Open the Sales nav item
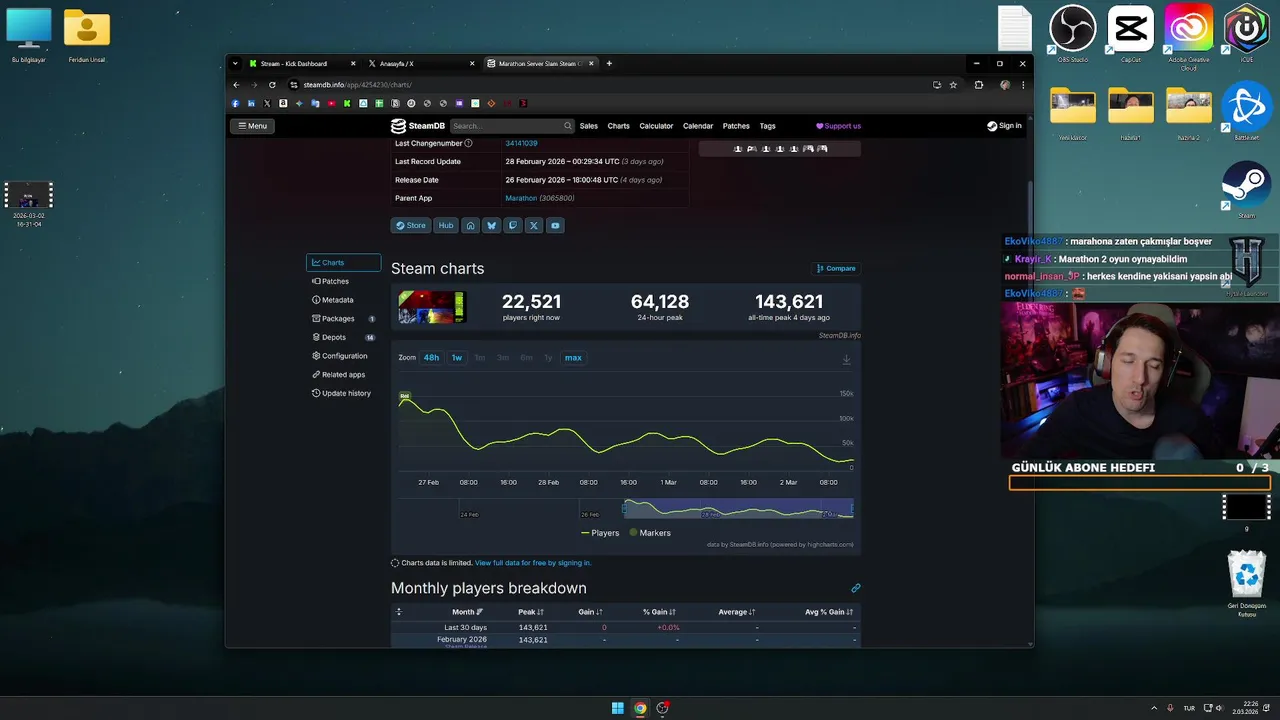 point(589,126)
